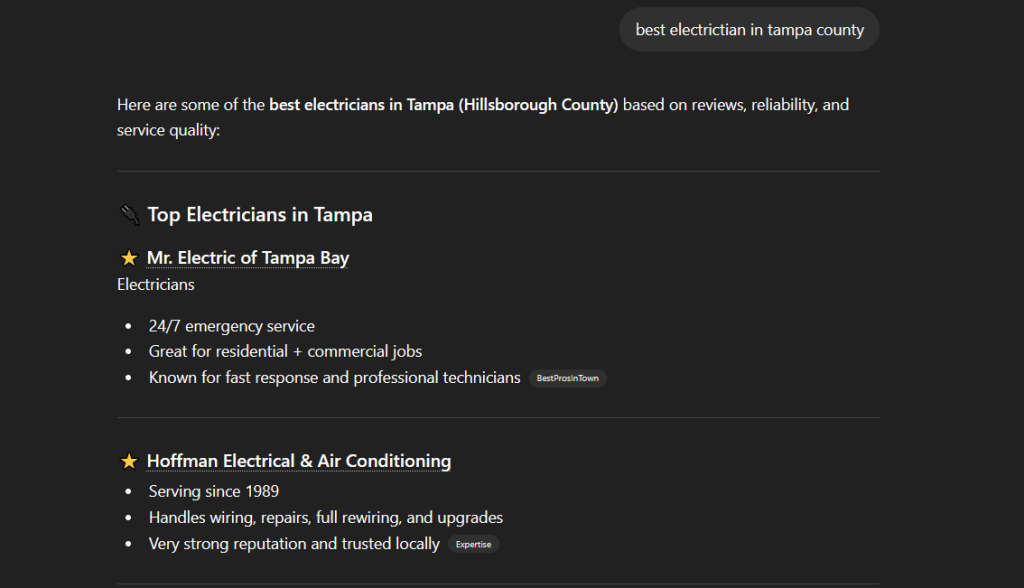This screenshot has height=588, width=1024.
Task: Click the bullet dot before 24/7 emergency service
Action: pos(128,326)
